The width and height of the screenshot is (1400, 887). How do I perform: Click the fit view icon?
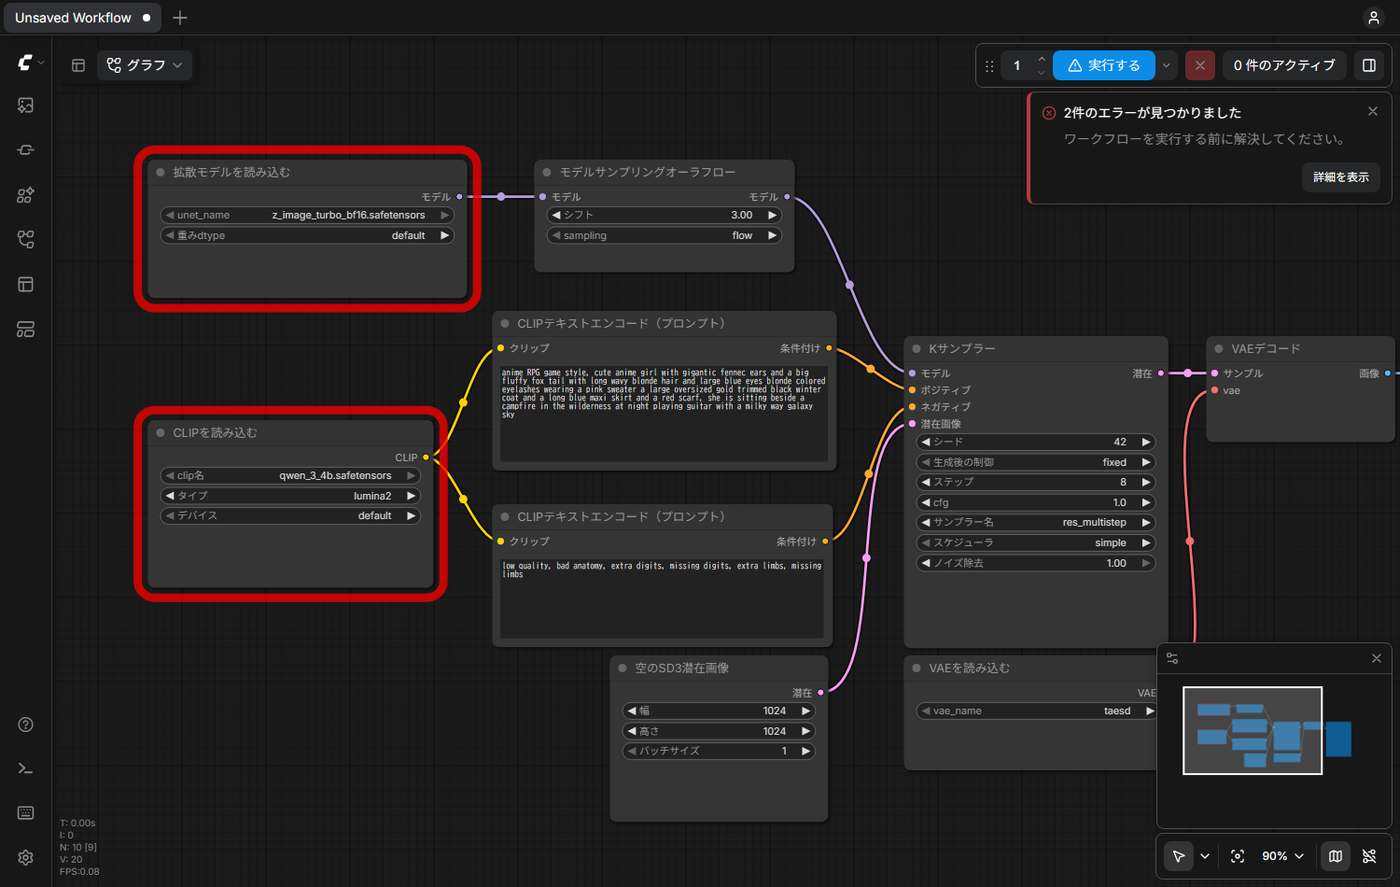1238,856
